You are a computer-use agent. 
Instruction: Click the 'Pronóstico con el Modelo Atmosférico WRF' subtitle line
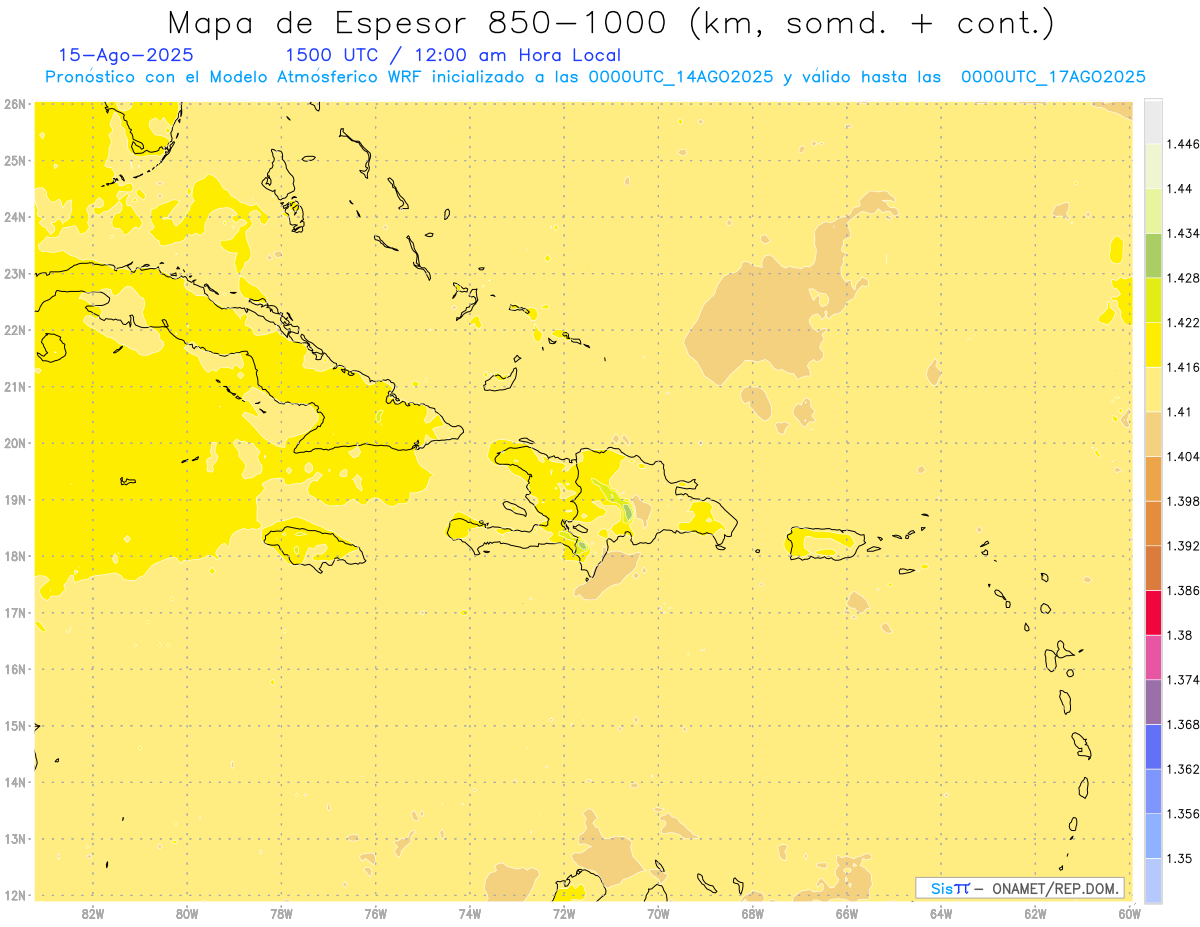pos(595,77)
